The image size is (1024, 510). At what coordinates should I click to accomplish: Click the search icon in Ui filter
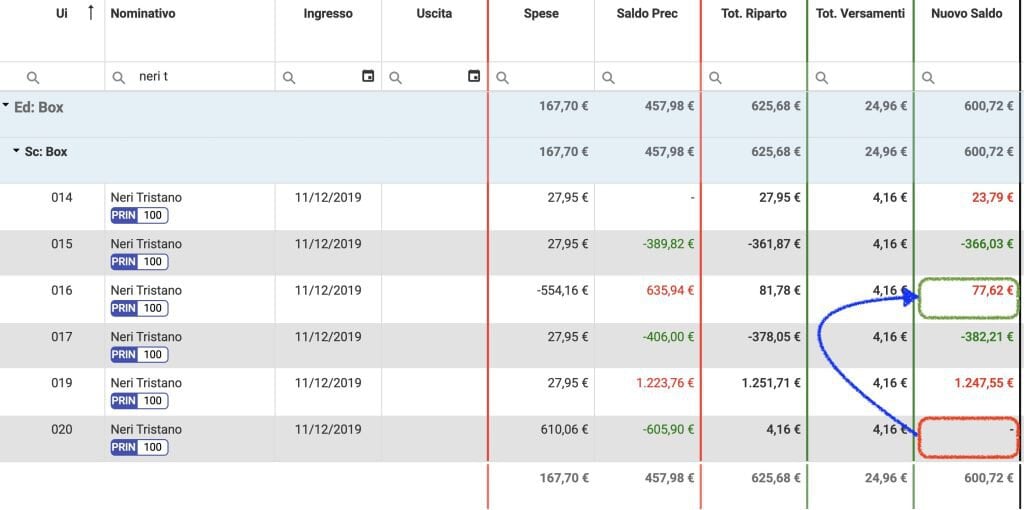click(x=33, y=77)
